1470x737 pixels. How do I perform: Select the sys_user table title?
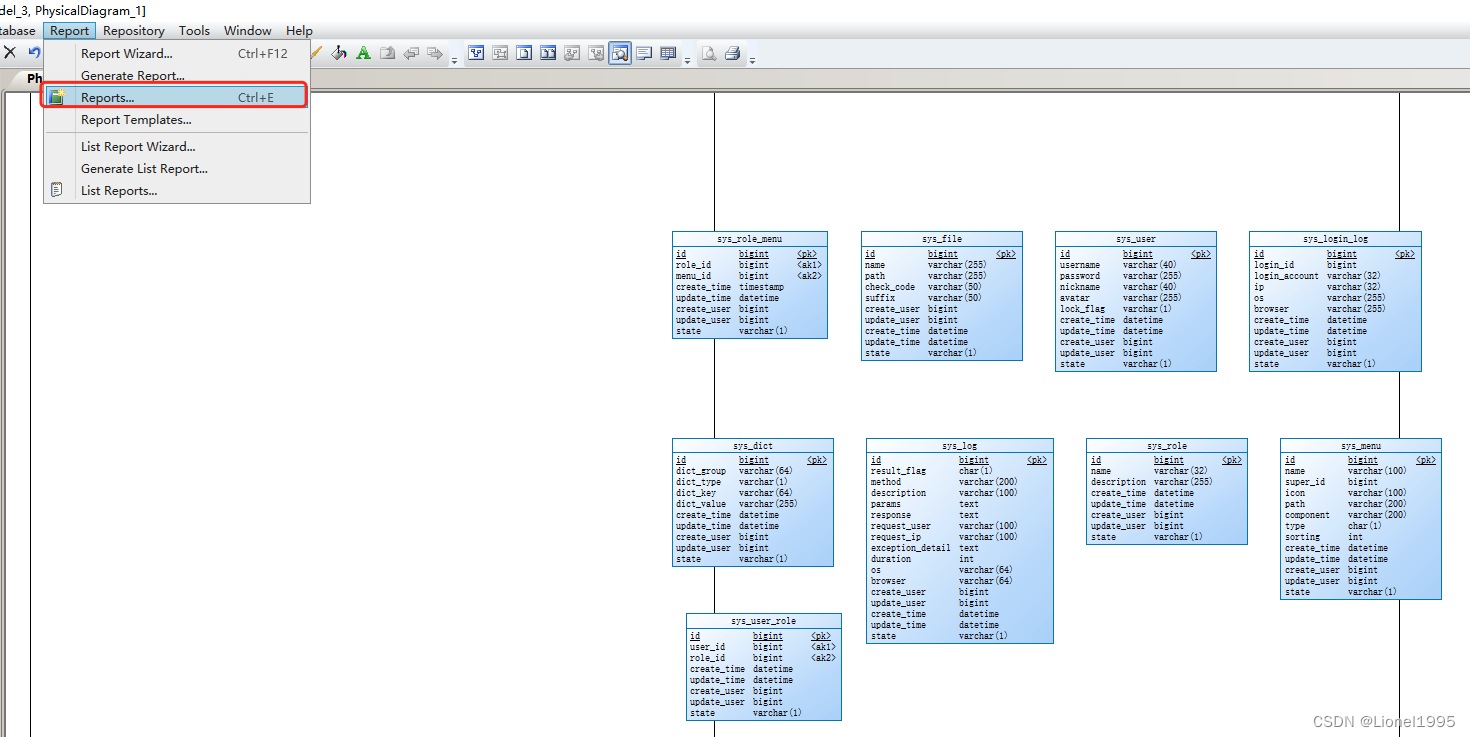[x=1136, y=239]
